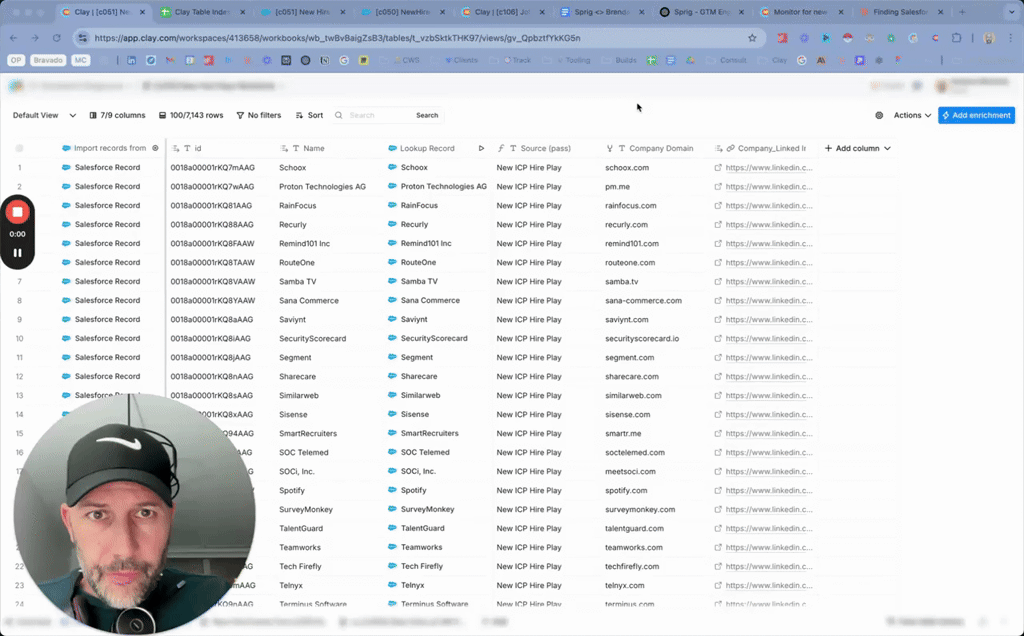
Task: Stop the screen recording with red button
Action: coord(17,212)
